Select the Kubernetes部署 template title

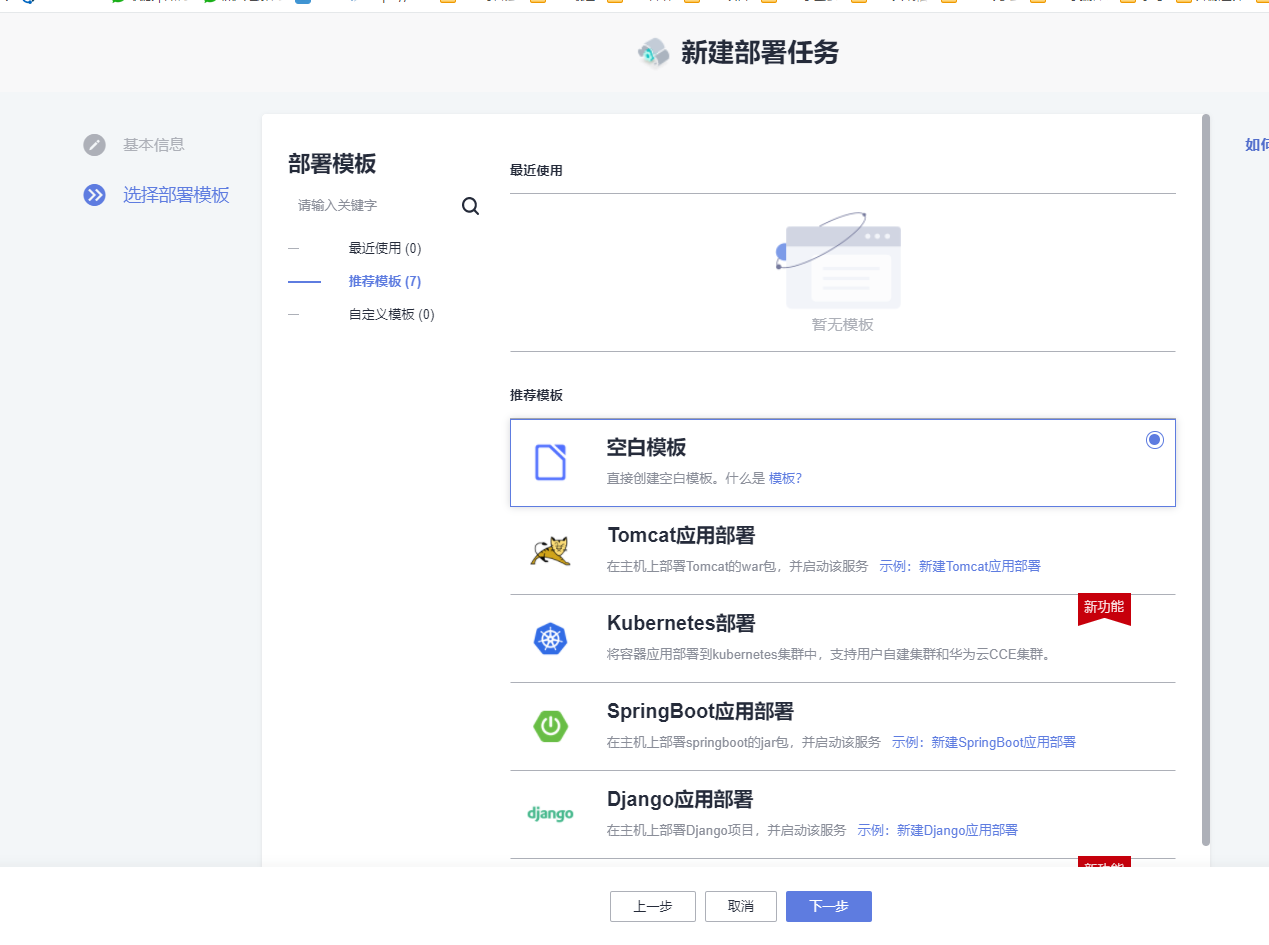tap(681, 623)
